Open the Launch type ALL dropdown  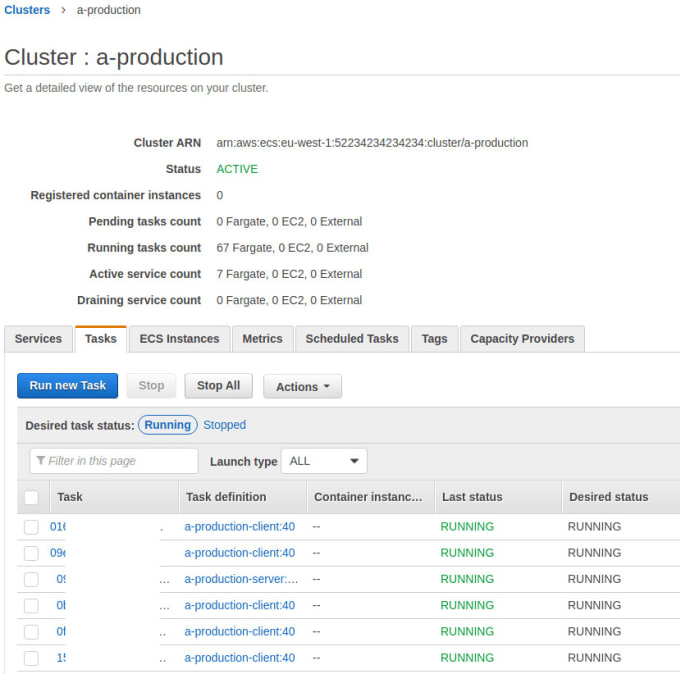(x=324, y=461)
